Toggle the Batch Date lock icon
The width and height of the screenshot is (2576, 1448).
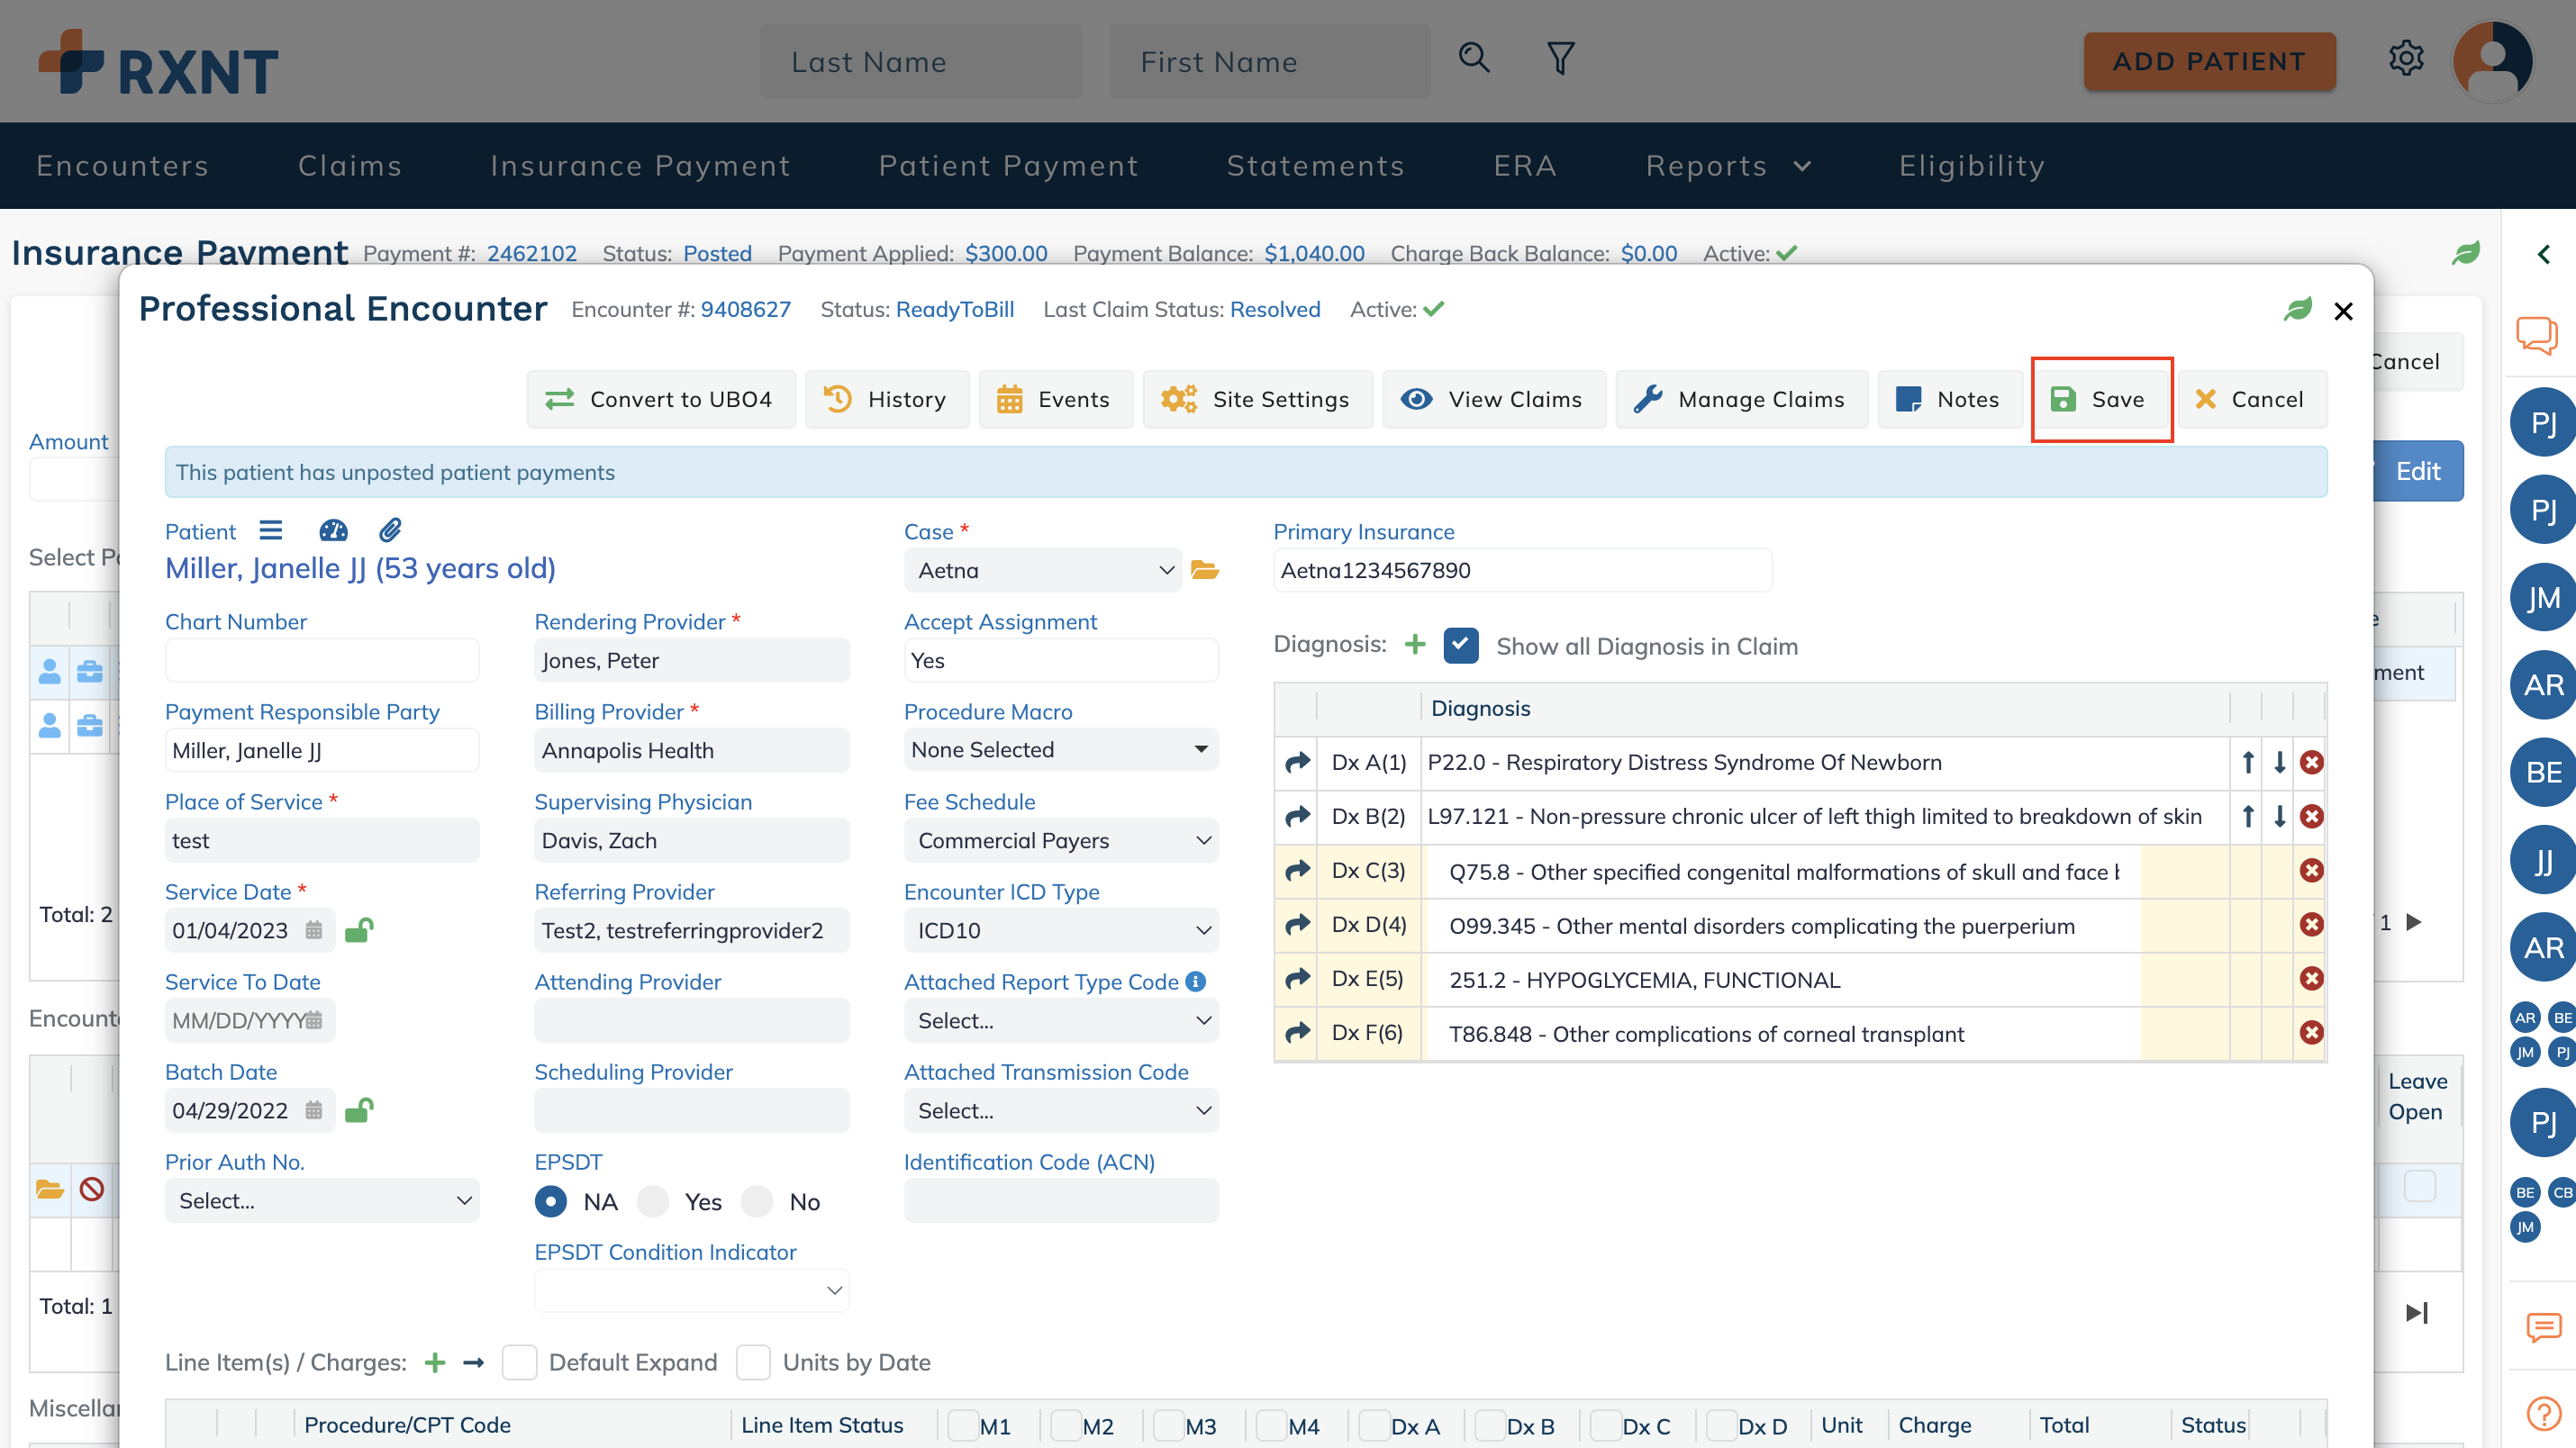coord(359,1110)
